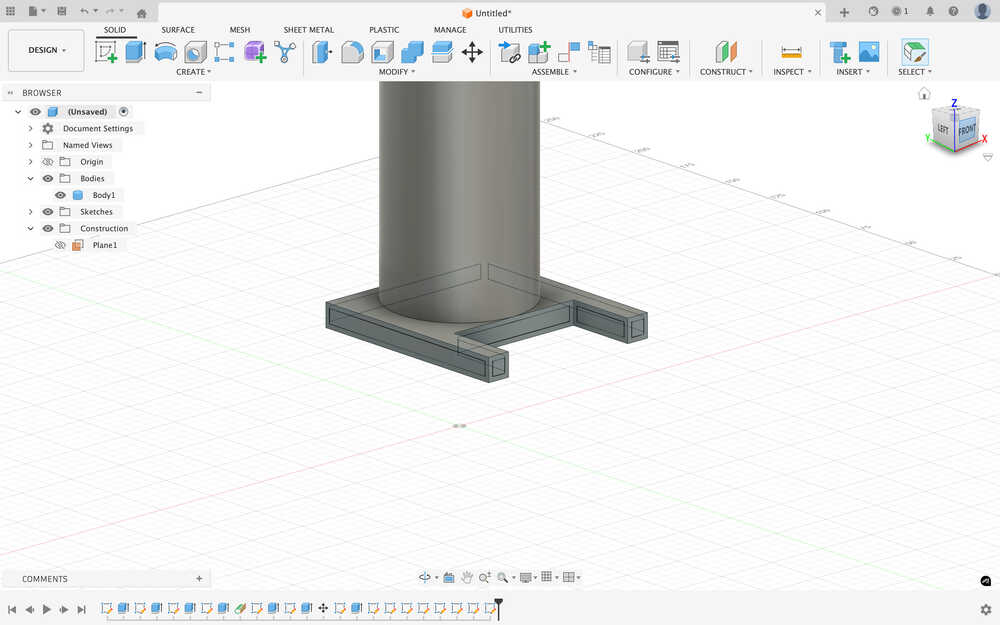Image resolution: width=1000 pixels, height=625 pixels.
Task: Show Plane1 via its visibility icon
Action: [60, 245]
